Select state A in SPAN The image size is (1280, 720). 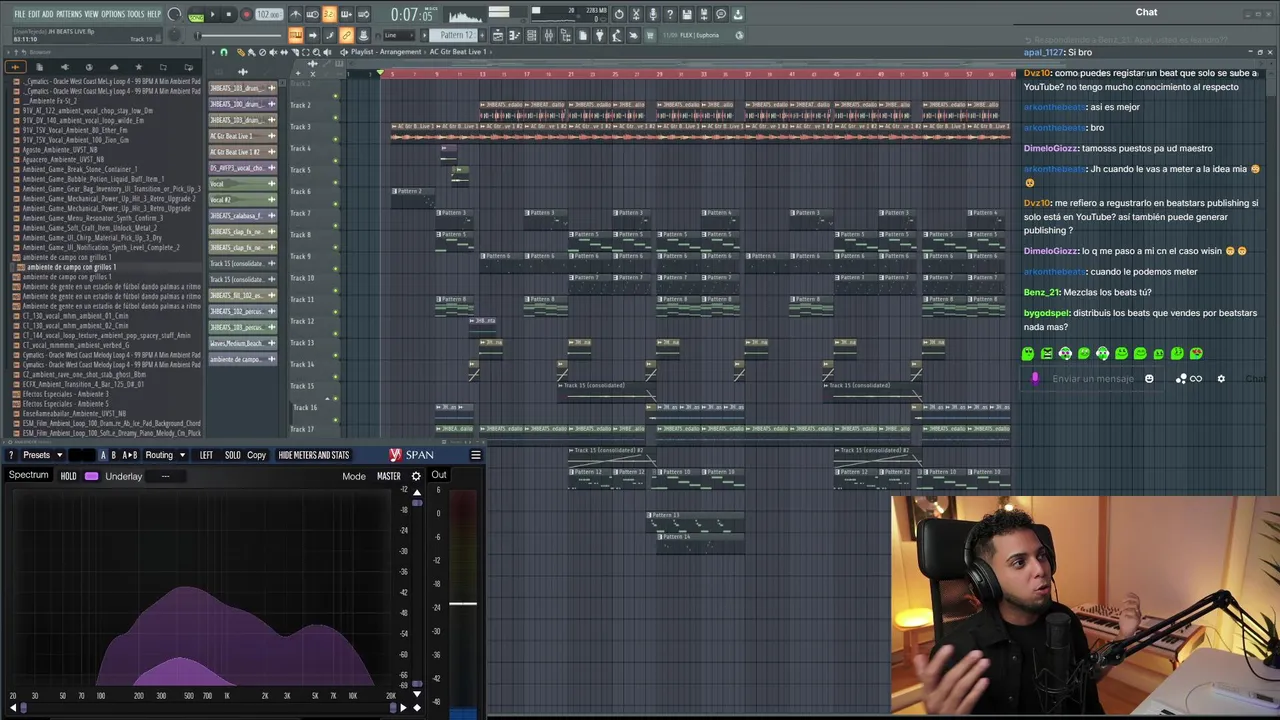(x=103, y=455)
